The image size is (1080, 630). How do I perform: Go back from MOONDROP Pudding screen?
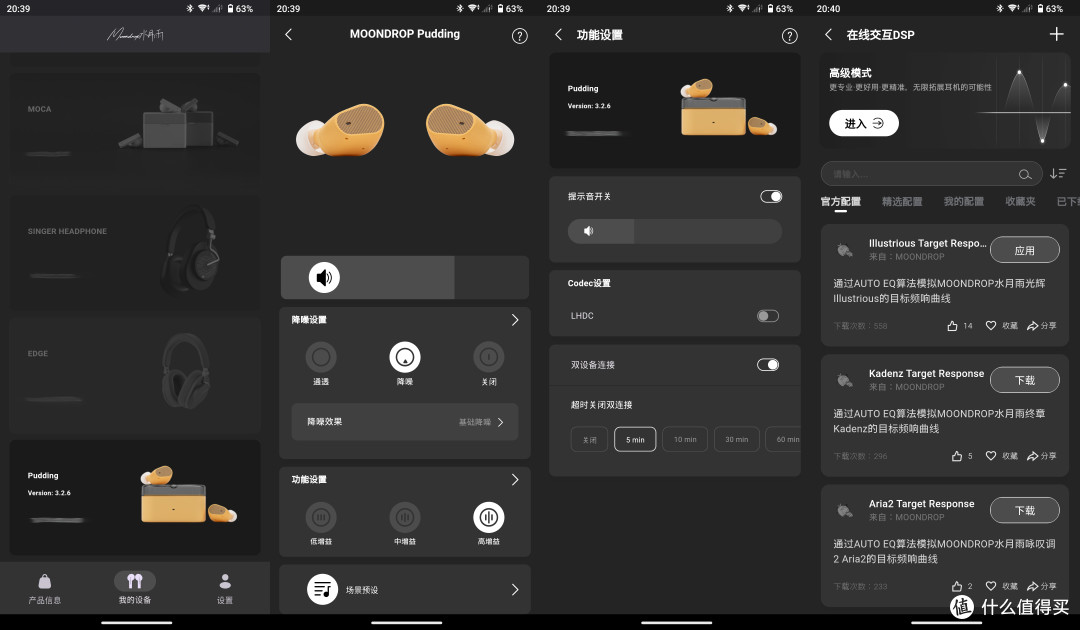point(289,34)
